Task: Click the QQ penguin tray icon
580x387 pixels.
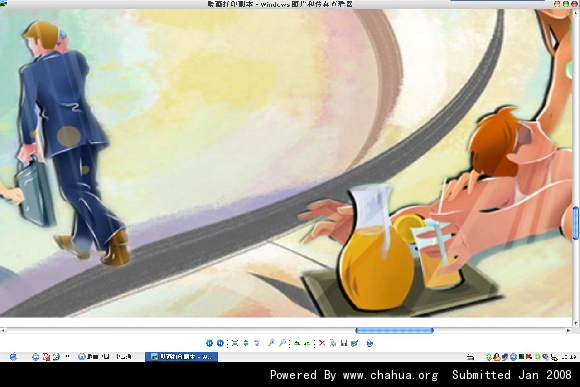Action: coord(497,357)
